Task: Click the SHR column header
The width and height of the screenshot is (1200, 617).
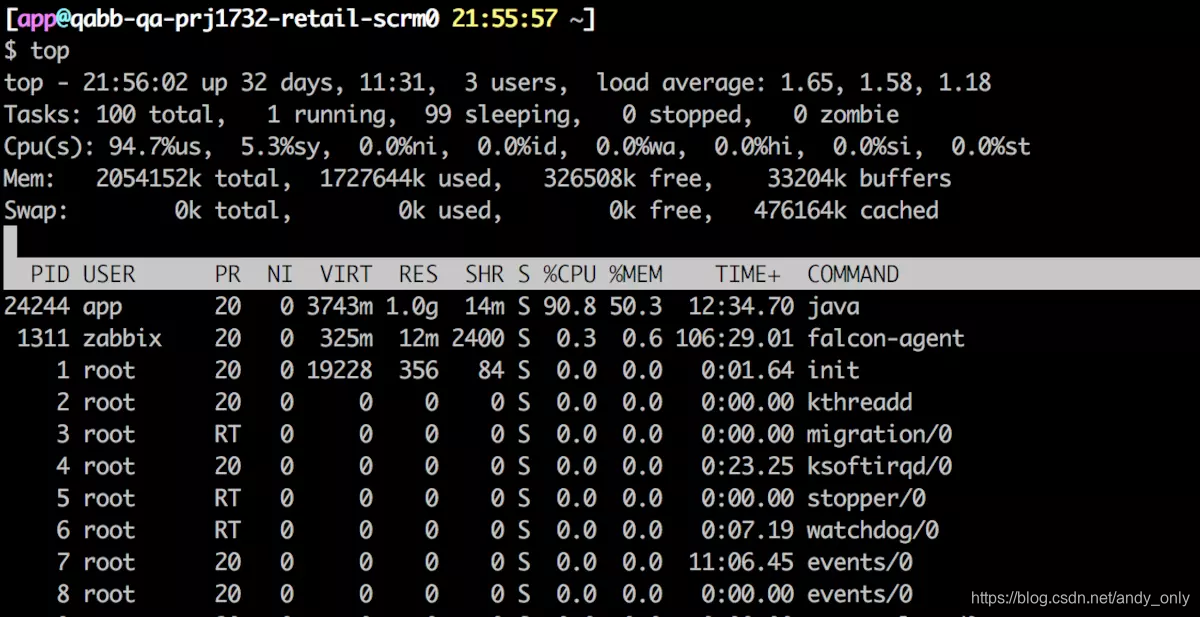Action: click(484, 274)
